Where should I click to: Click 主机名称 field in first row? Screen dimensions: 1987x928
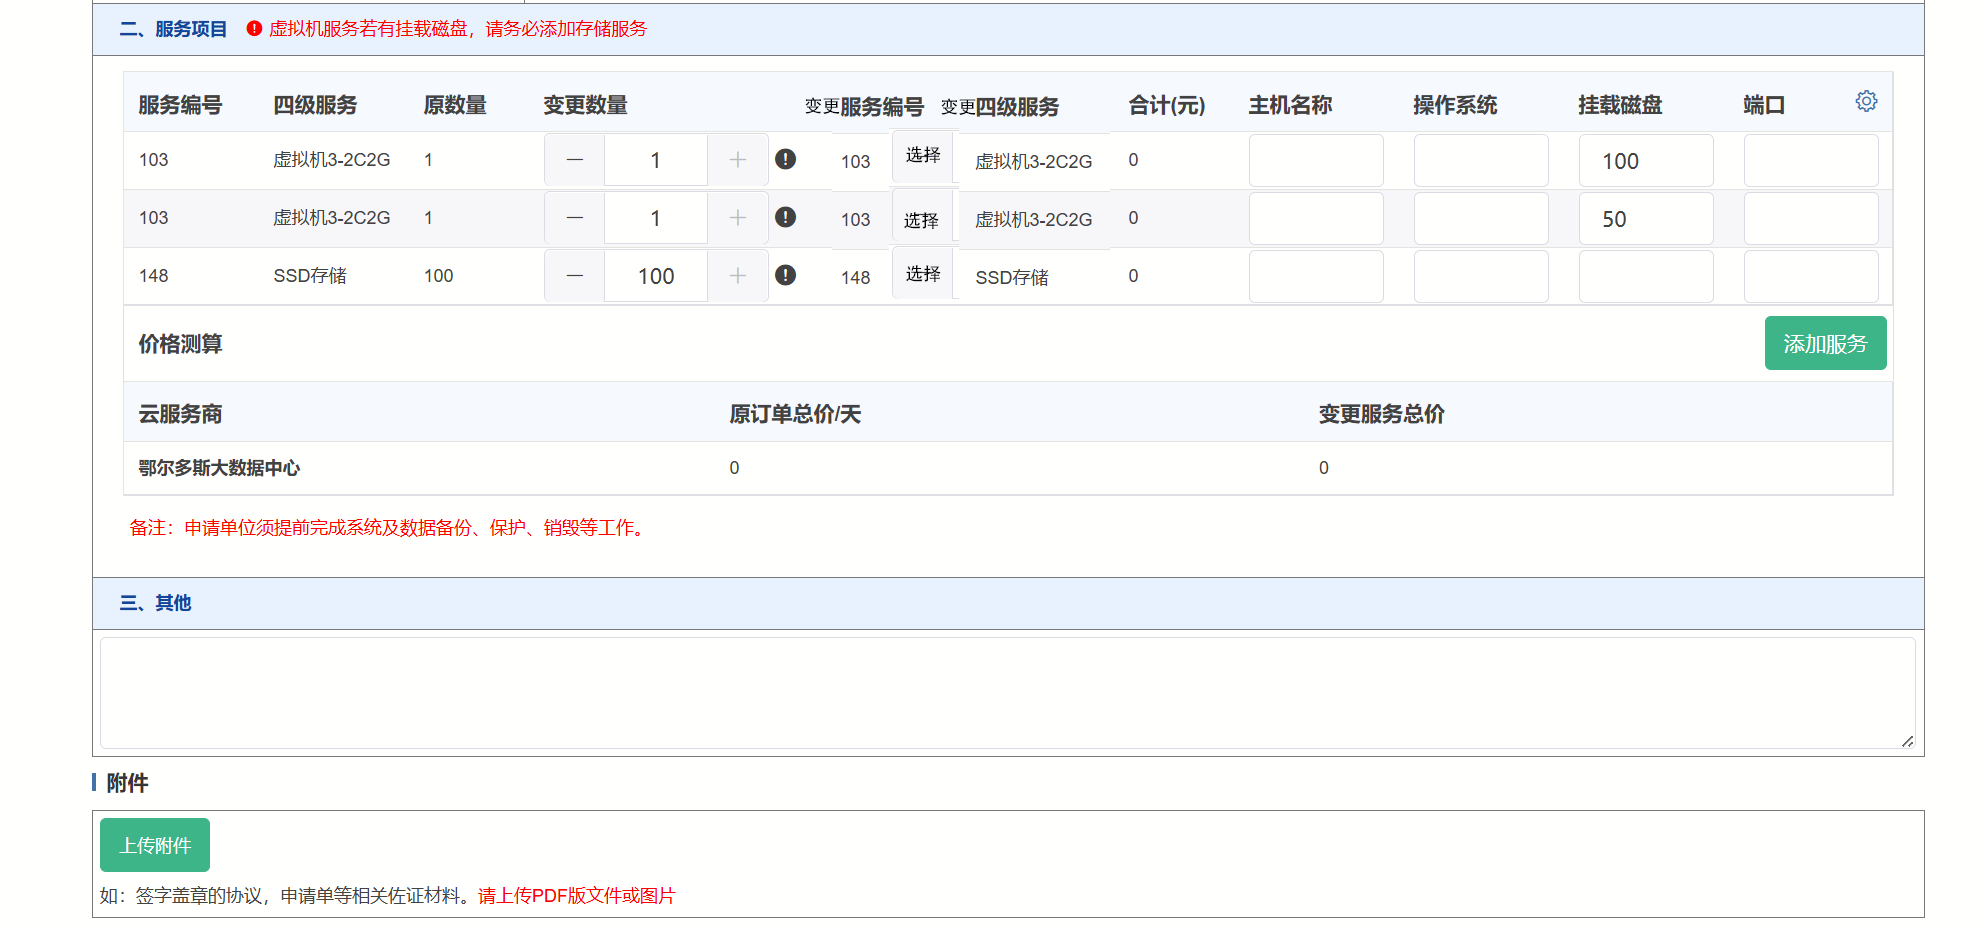pos(1316,160)
